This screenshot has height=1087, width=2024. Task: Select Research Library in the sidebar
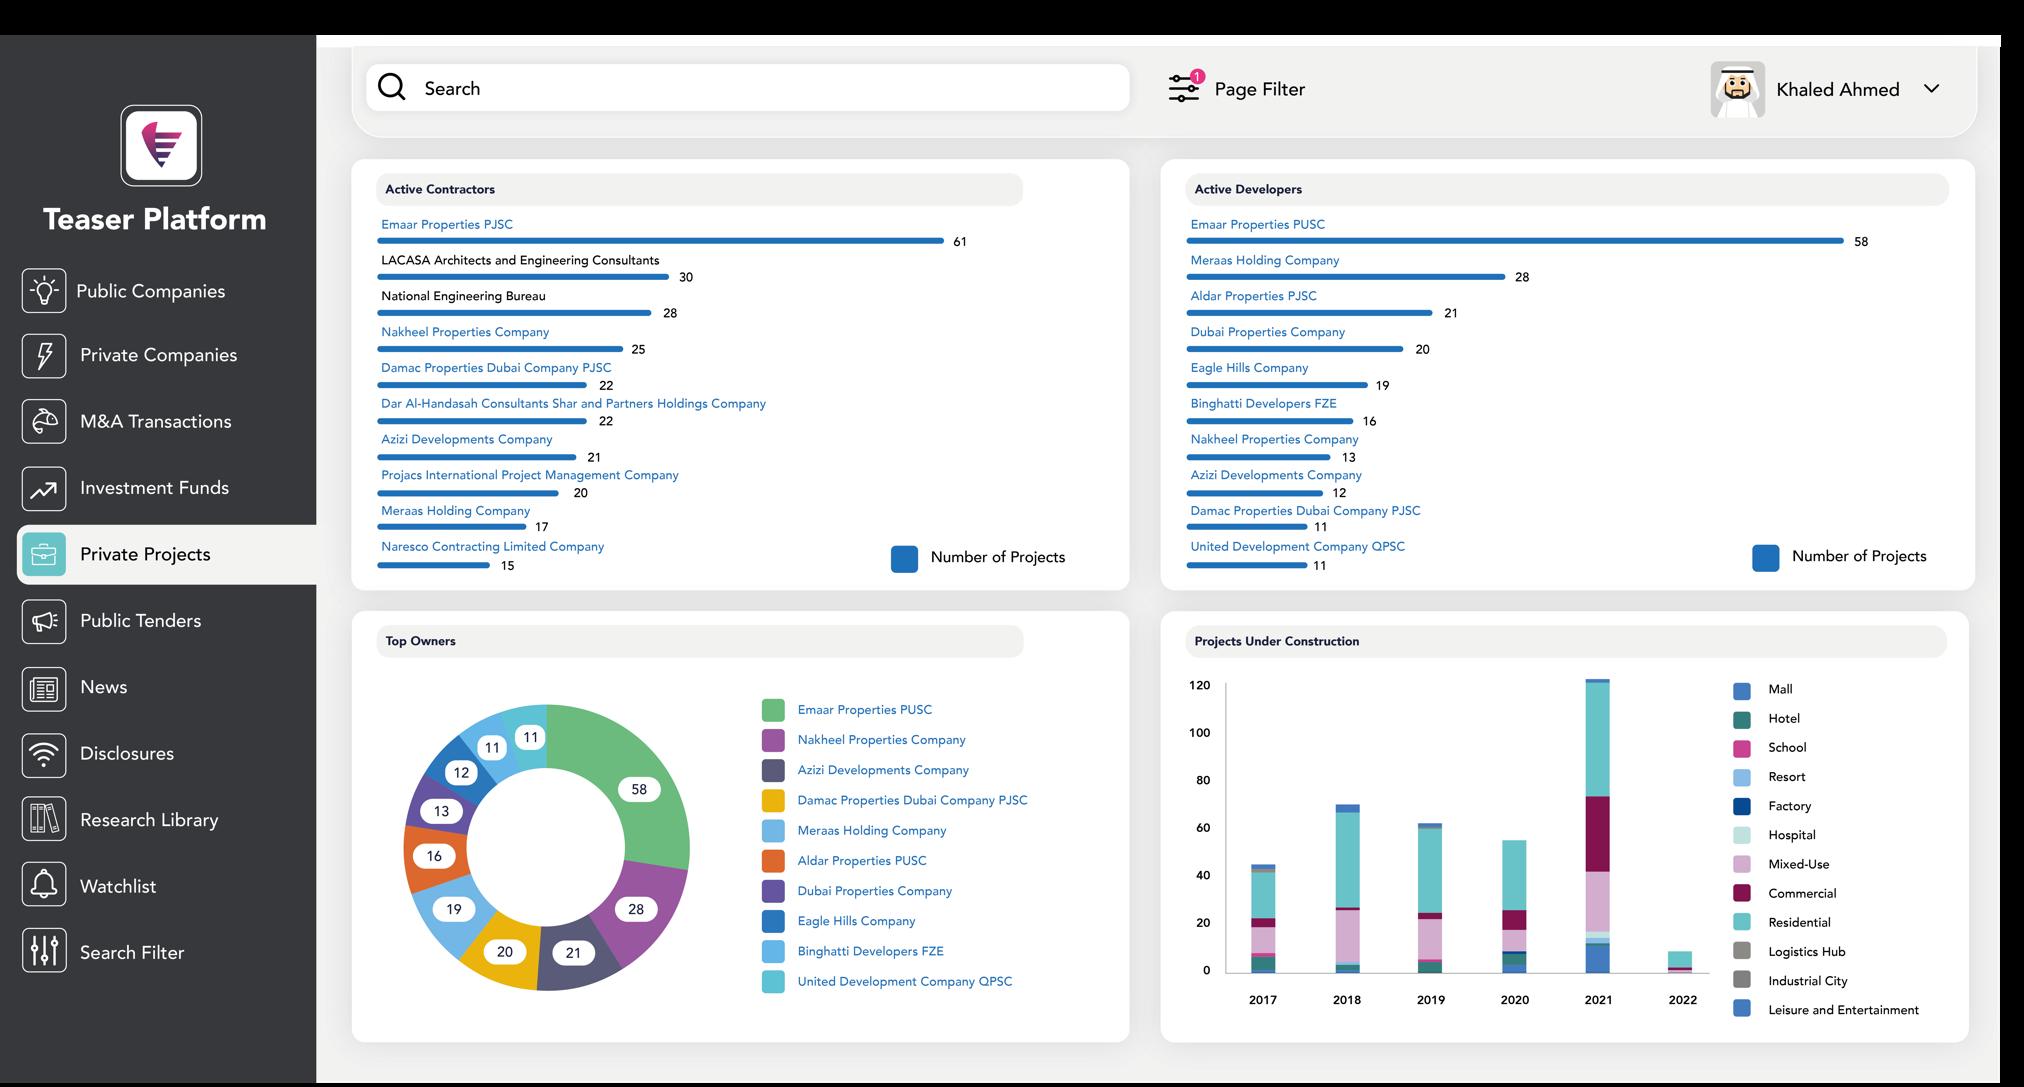point(149,820)
